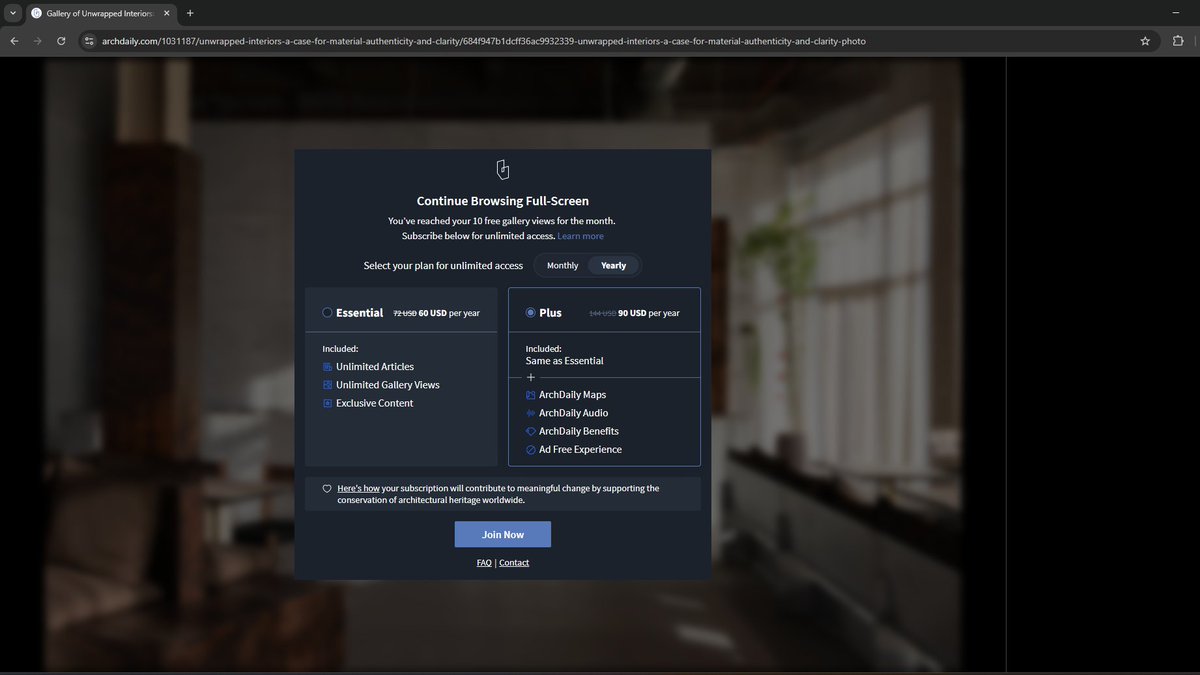Click the ArchDaily Benefits text

579,431
